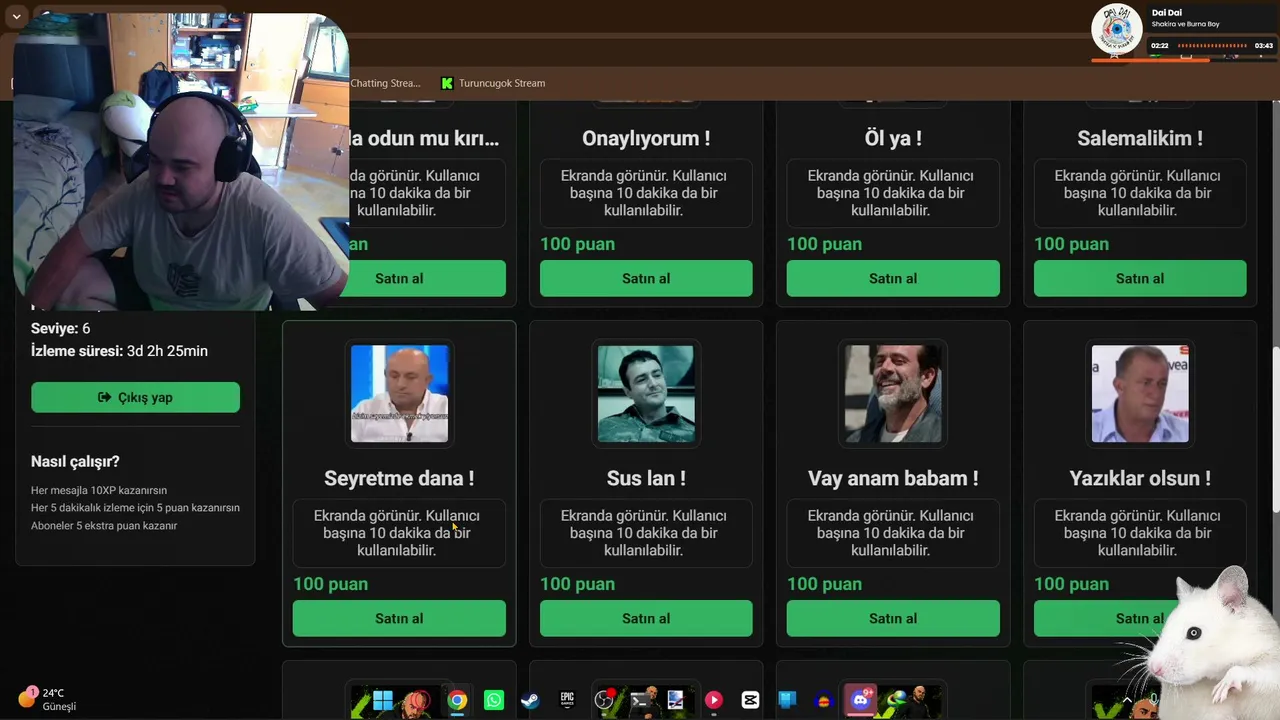
Task: Open CapCut from the taskbar
Action: click(750, 700)
